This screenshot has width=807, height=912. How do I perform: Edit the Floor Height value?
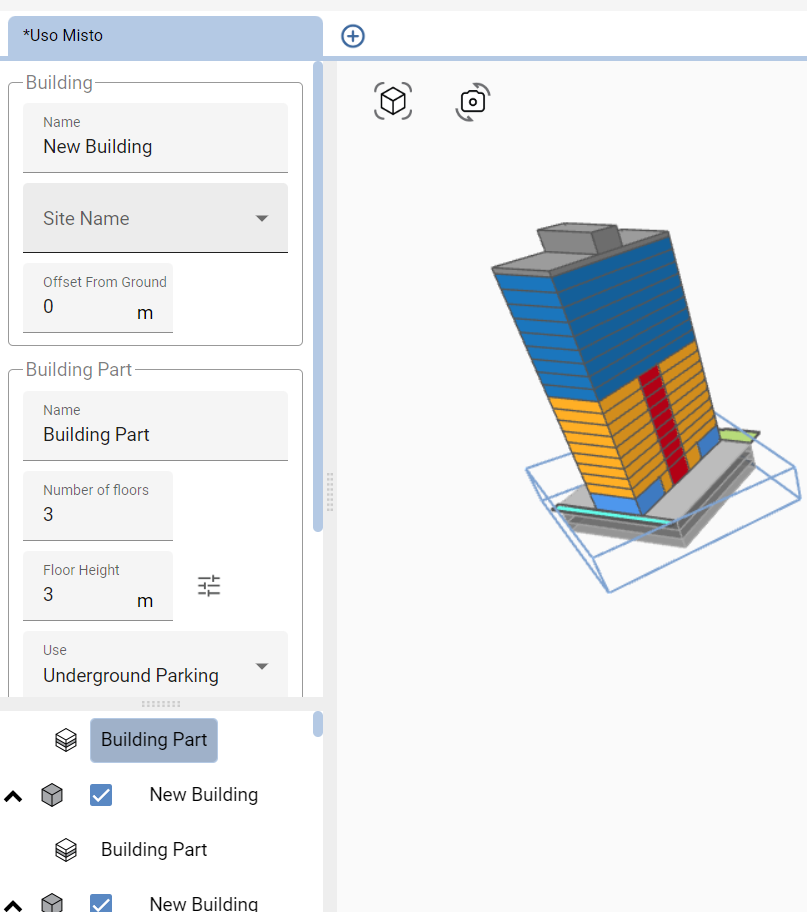(x=98, y=586)
